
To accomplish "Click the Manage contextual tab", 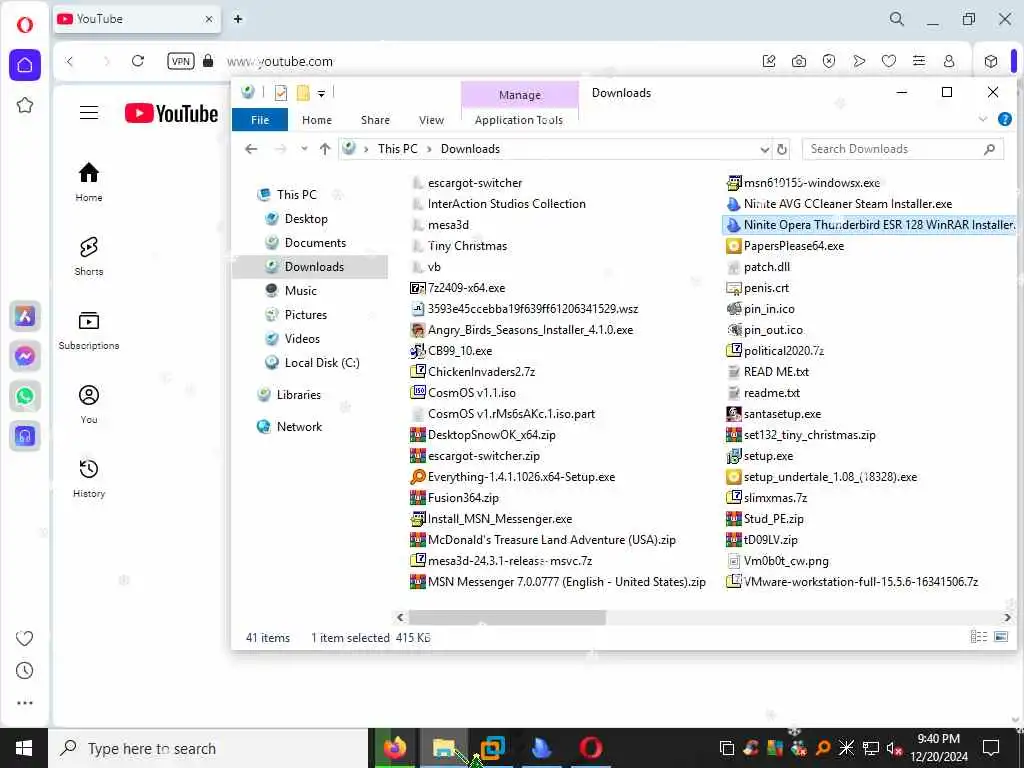I will click(520, 95).
